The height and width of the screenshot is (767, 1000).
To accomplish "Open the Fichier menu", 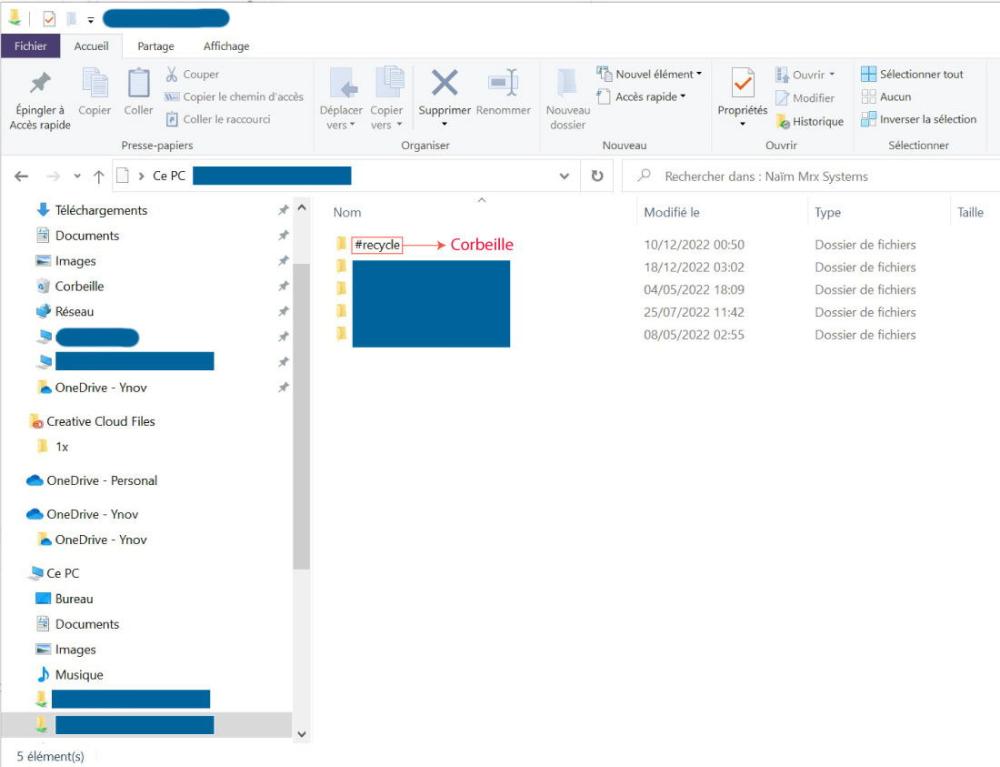I will [30, 46].
